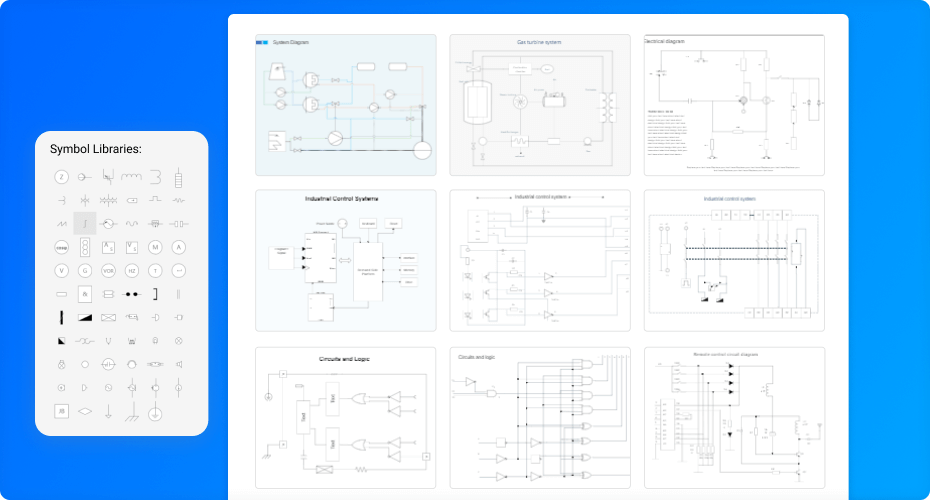Open the Gas turbine system template
This screenshot has height=500, width=930.
540,105
